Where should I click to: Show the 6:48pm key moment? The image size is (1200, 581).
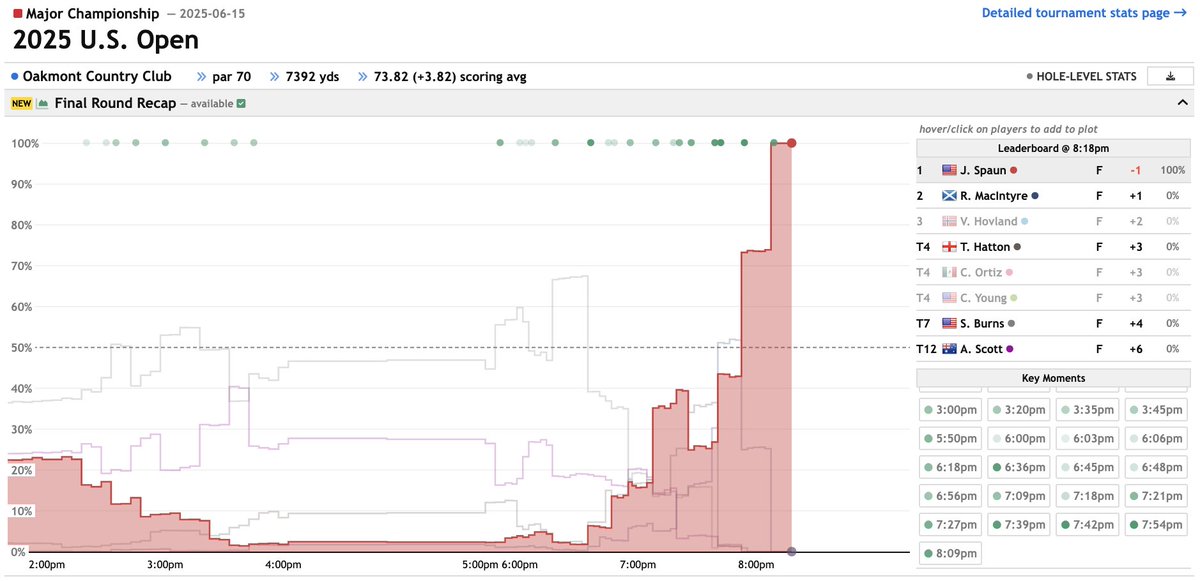(1157, 468)
